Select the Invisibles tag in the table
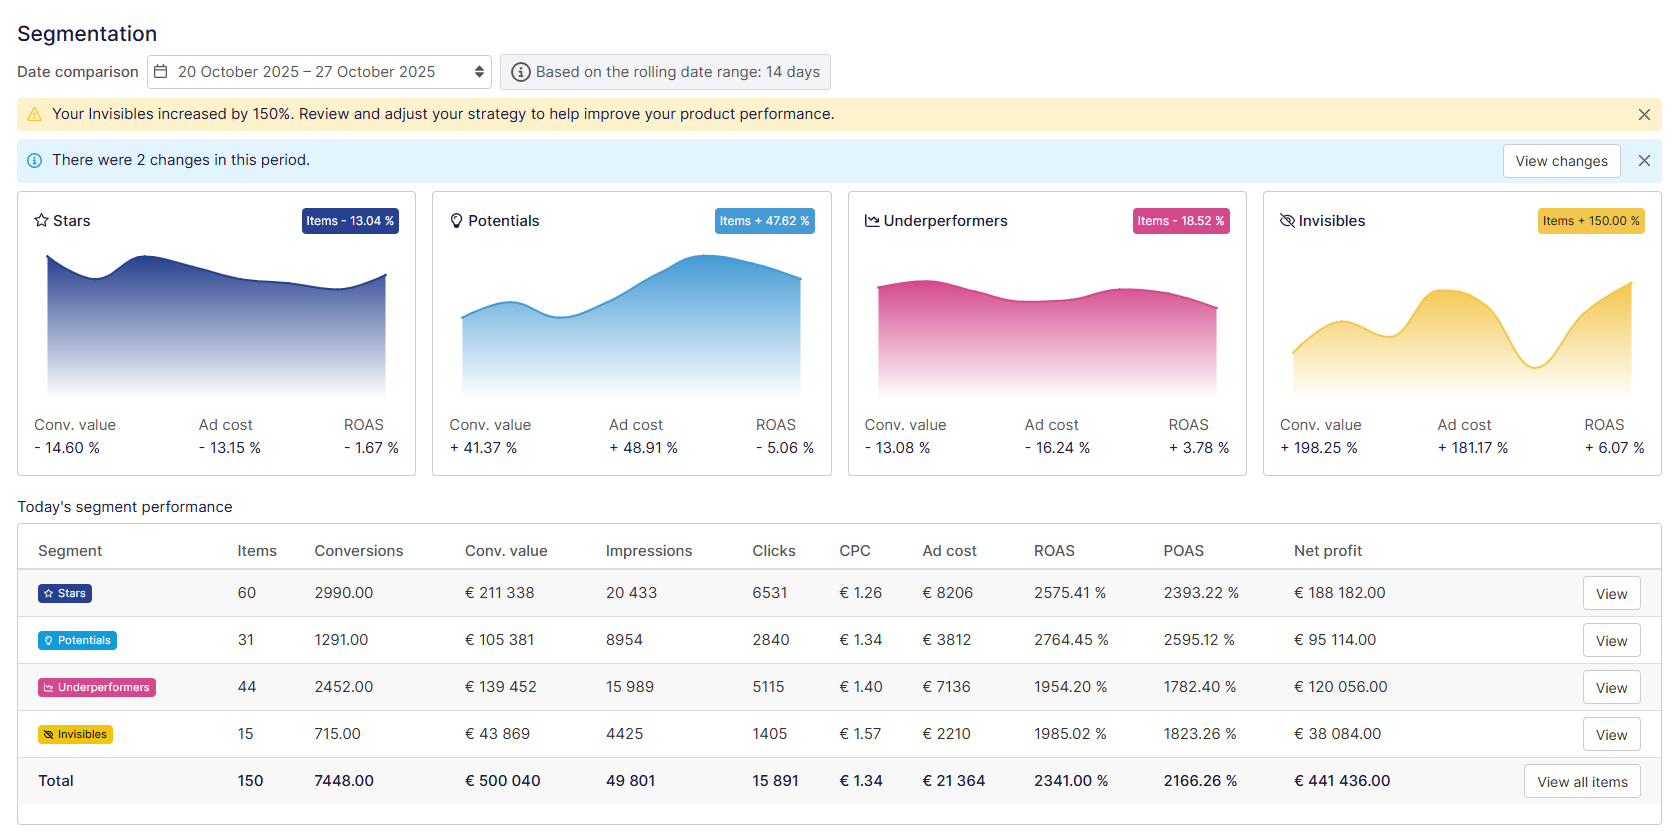The width and height of the screenshot is (1674, 837). [x=75, y=735]
